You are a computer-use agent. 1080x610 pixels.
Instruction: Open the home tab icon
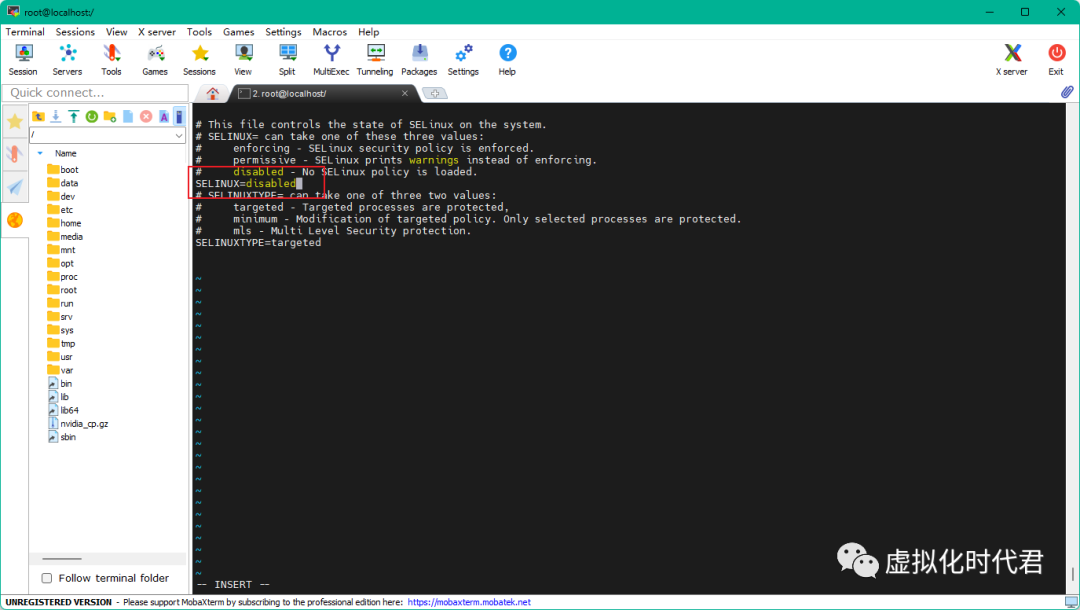[212, 93]
